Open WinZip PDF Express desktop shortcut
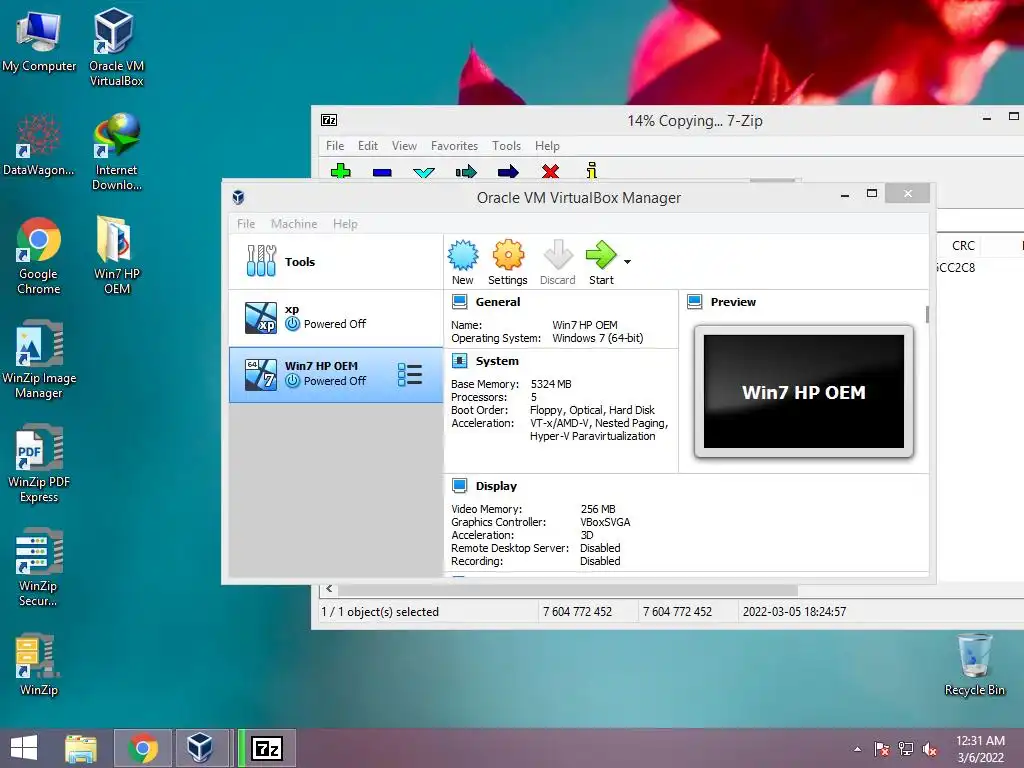This screenshot has width=1024, height=768. (x=39, y=464)
